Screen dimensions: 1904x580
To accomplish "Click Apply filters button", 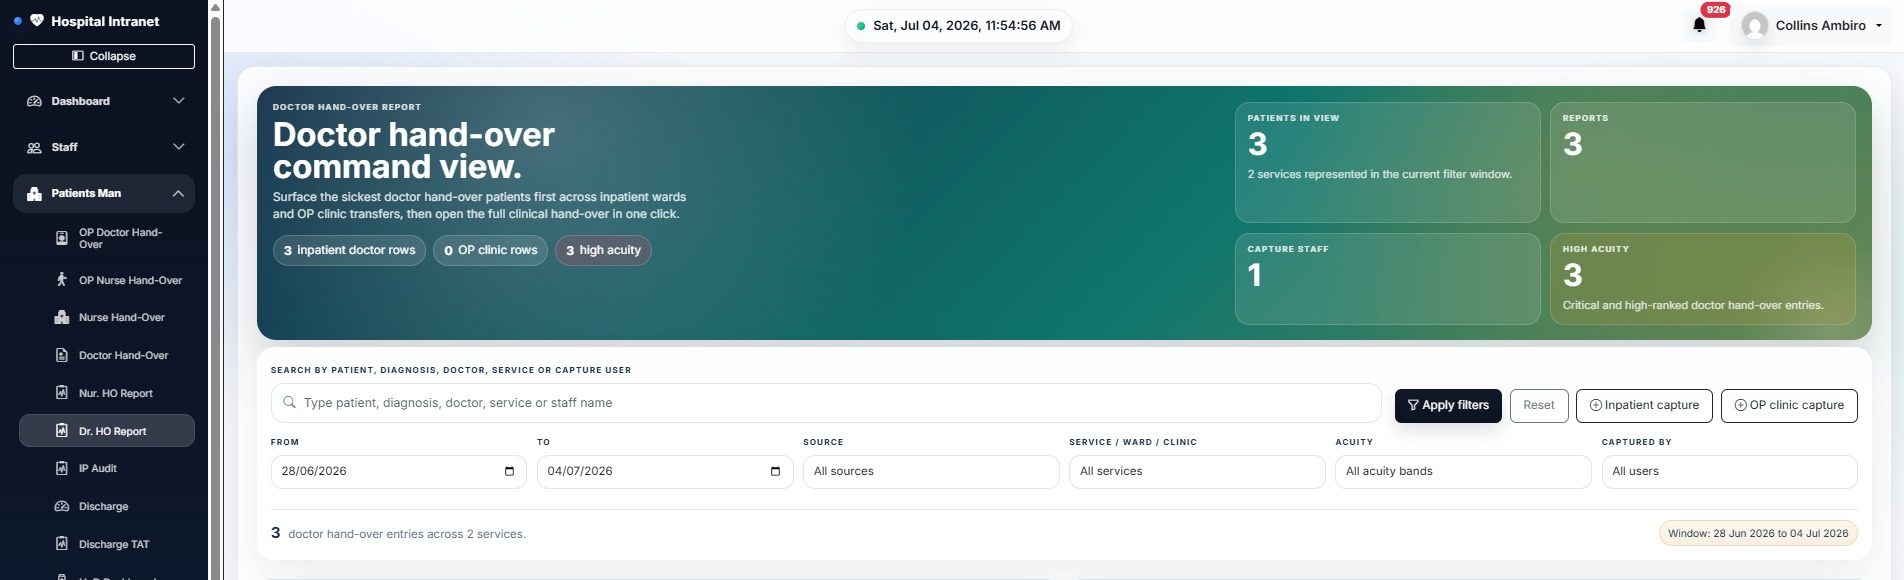I will [x=1448, y=405].
